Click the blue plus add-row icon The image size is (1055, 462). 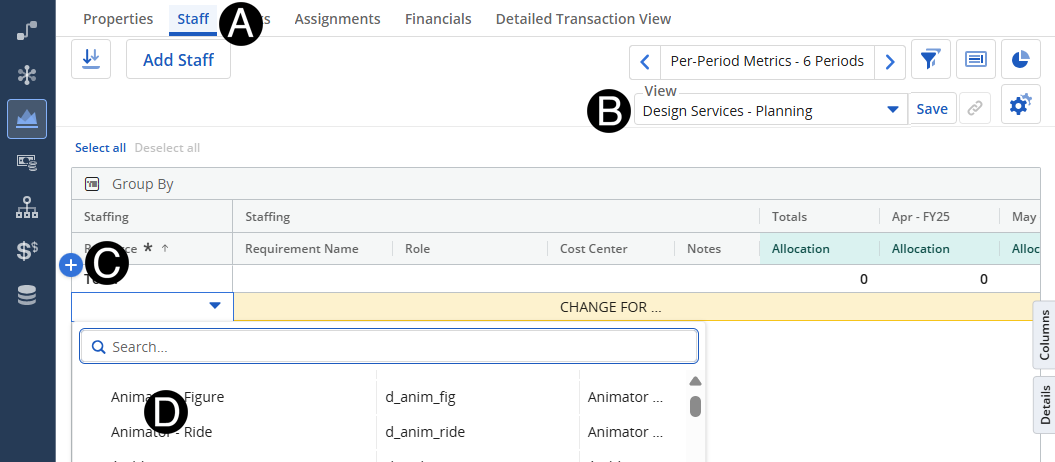(71, 265)
